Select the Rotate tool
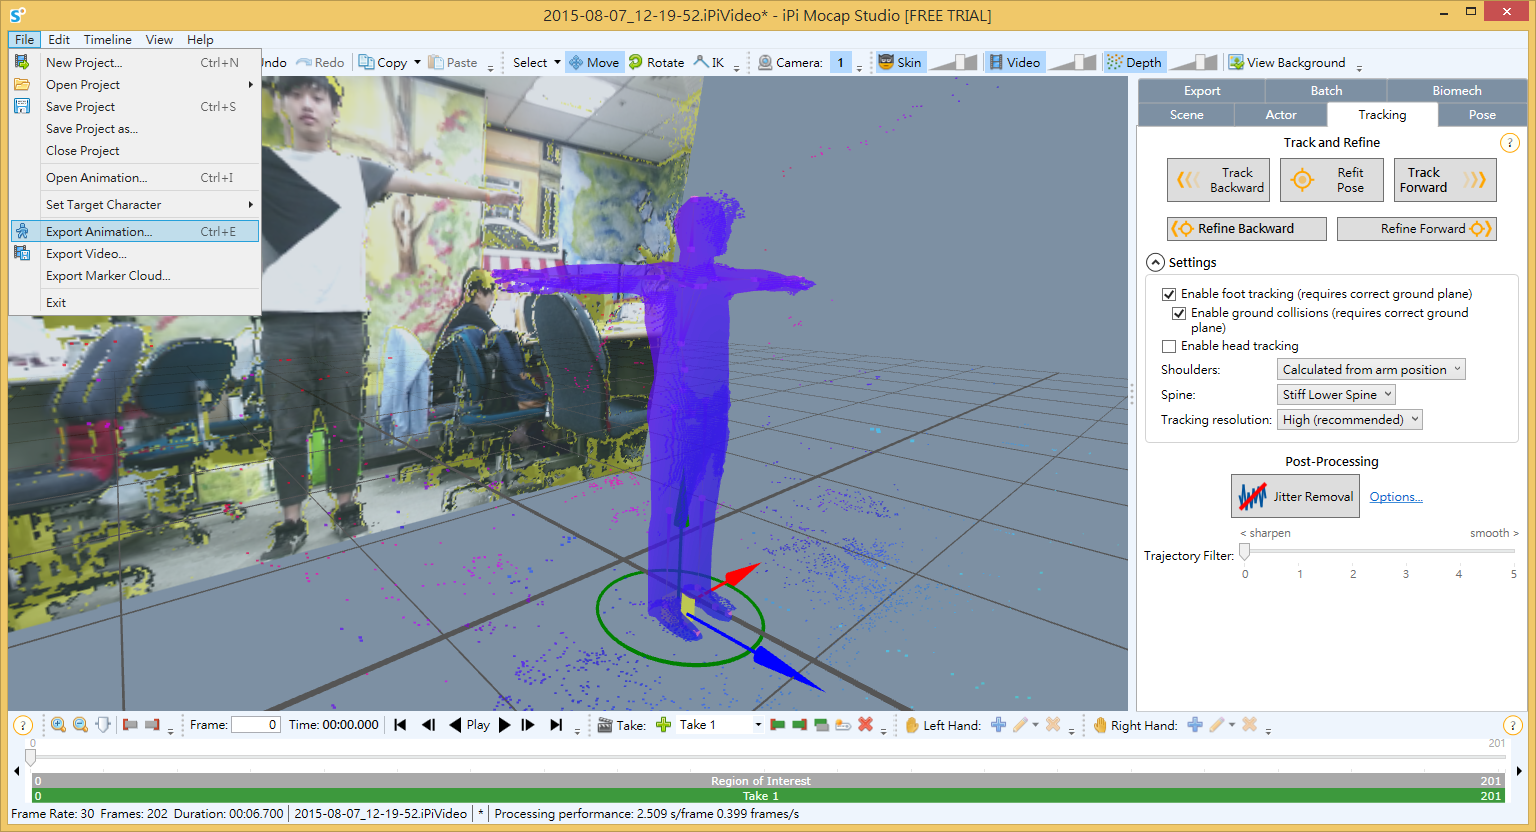The width and height of the screenshot is (1536, 832). pyautogui.click(x=656, y=62)
